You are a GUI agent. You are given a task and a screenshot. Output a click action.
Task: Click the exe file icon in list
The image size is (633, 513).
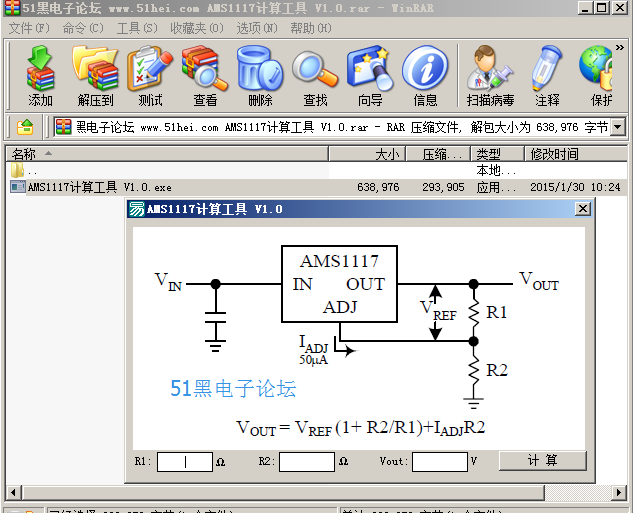(18, 187)
